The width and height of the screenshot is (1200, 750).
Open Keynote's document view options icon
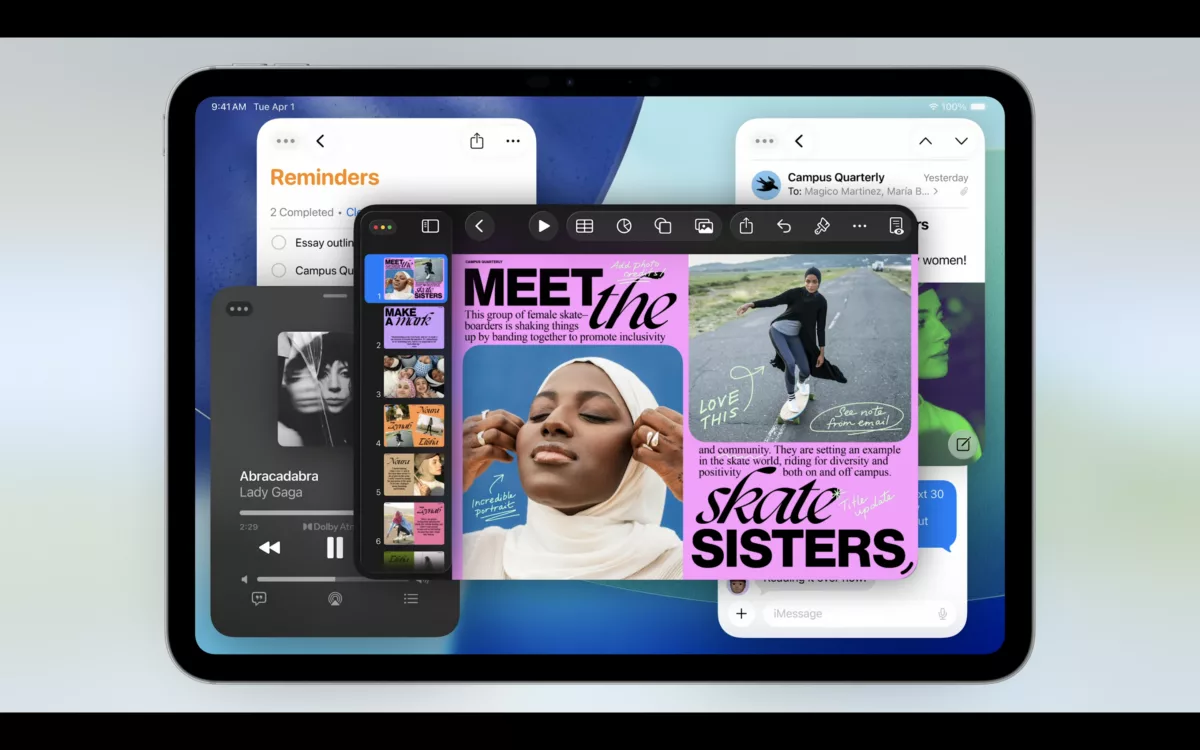[896, 226]
